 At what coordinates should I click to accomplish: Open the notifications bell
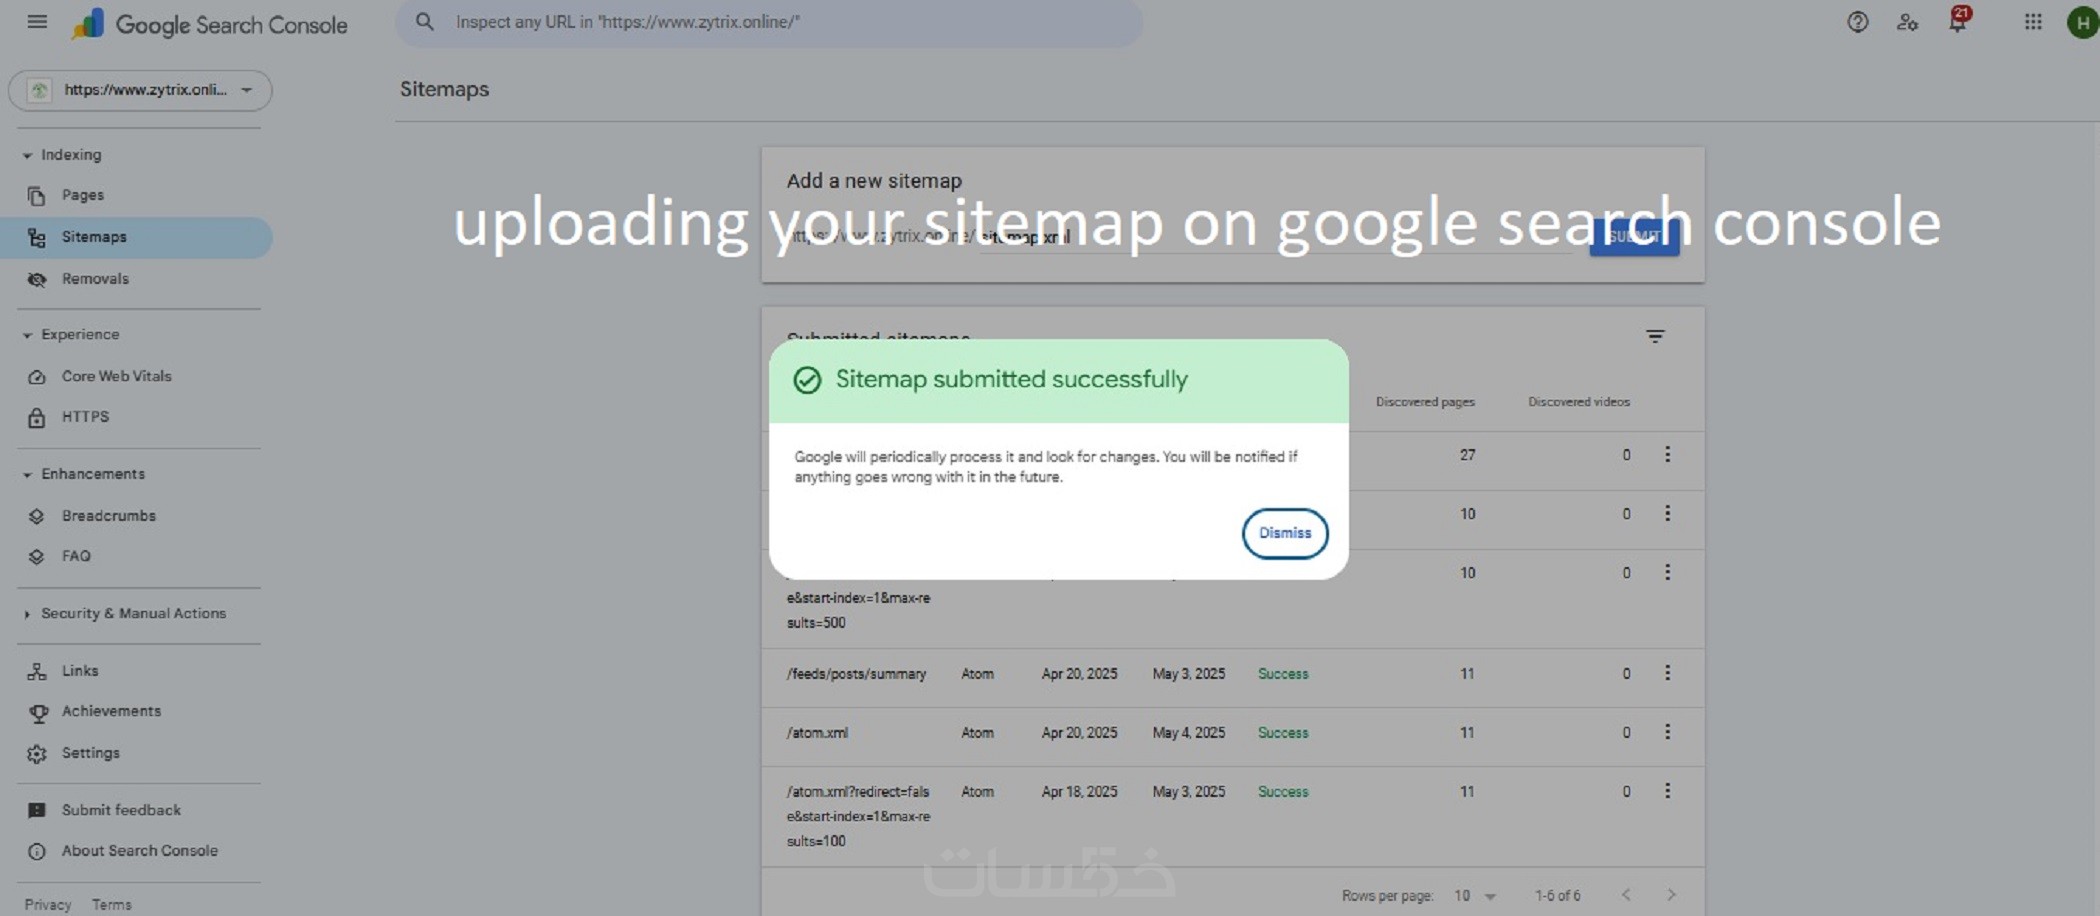(x=1957, y=22)
